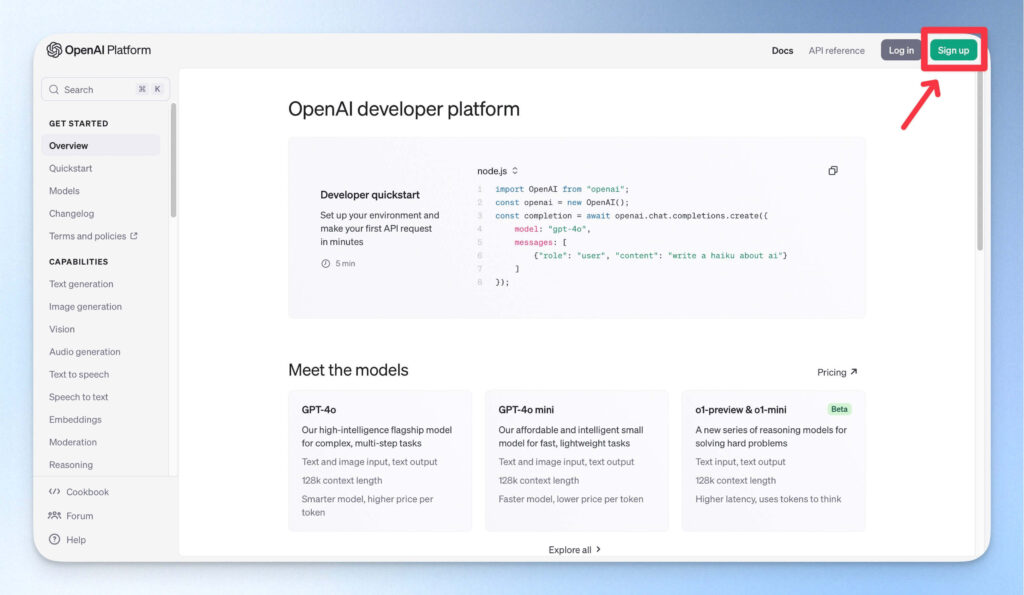Click the Meet the models heading
1024x595 pixels.
(348, 370)
